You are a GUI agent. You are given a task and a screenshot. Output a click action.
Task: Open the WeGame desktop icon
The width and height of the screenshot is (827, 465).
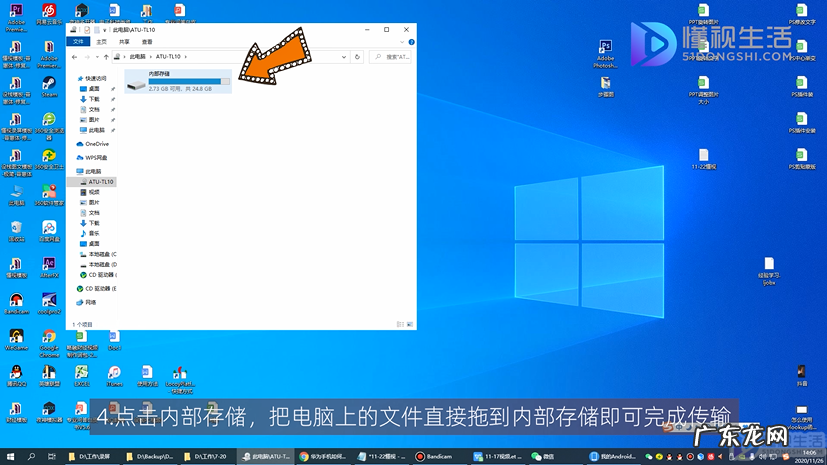(x=16, y=340)
